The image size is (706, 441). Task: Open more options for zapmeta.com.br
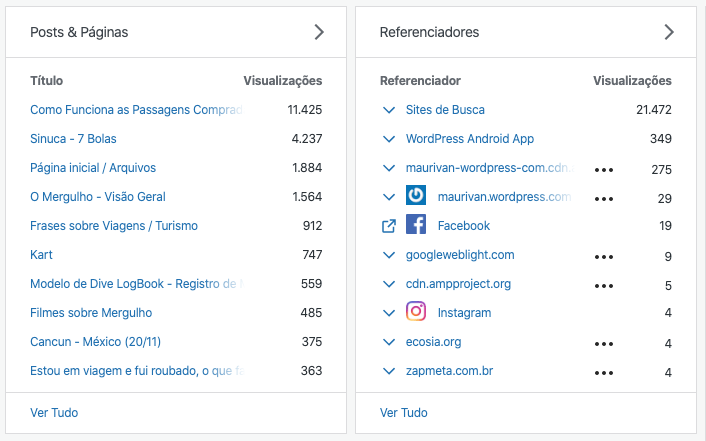[x=603, y=373]
